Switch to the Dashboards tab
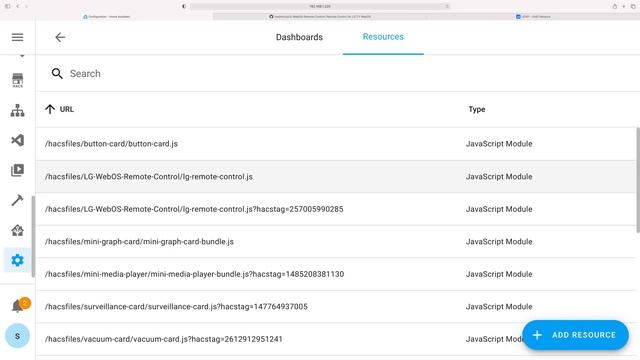The height and width of the screenshot is (360, 640). [299, 37]
